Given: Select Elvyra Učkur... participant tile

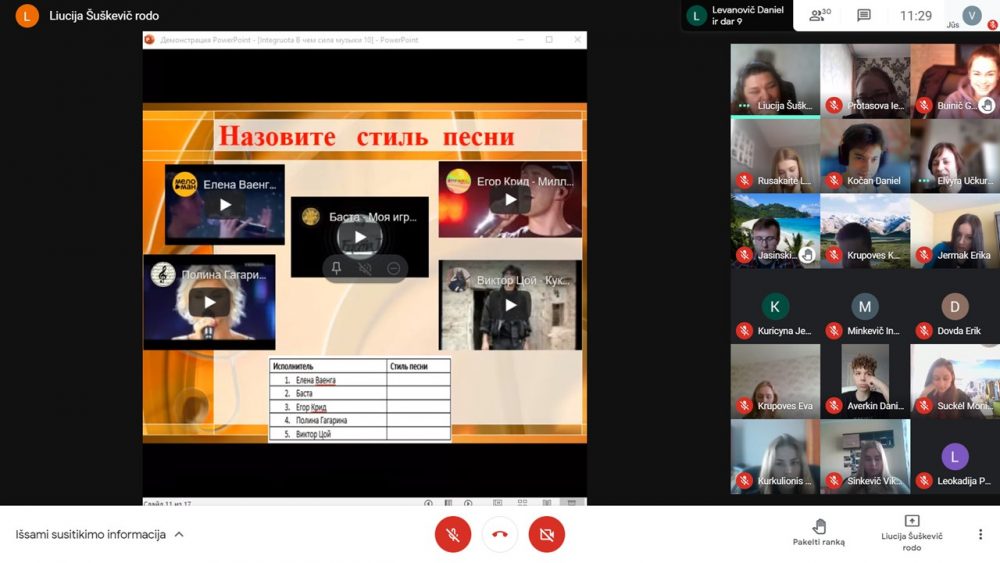Looking at the screenshot, I should click(955, 156).
